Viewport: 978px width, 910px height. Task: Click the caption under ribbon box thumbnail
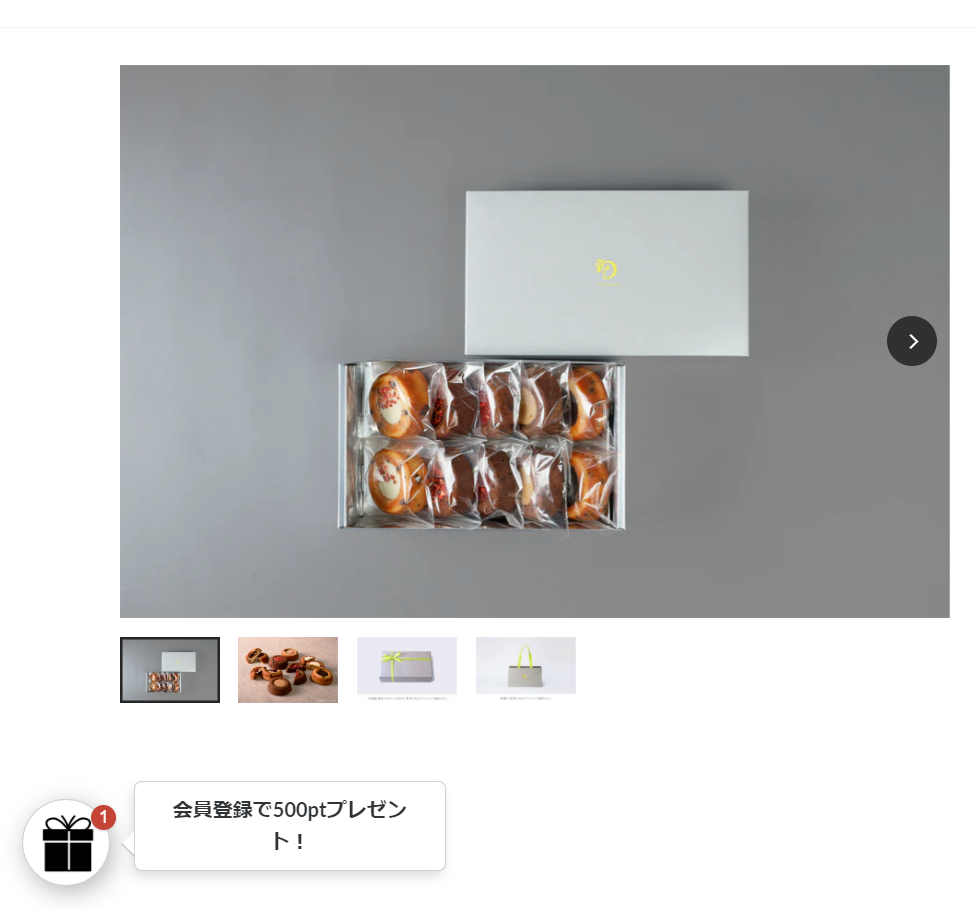coord(407,699)
